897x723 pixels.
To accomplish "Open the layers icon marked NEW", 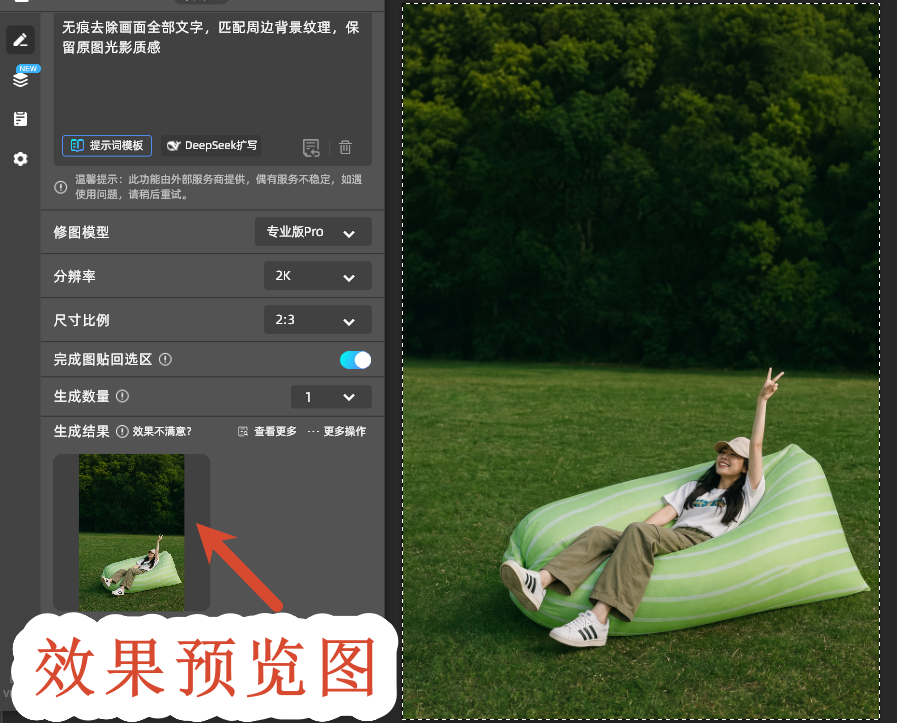I will [21, 79].
